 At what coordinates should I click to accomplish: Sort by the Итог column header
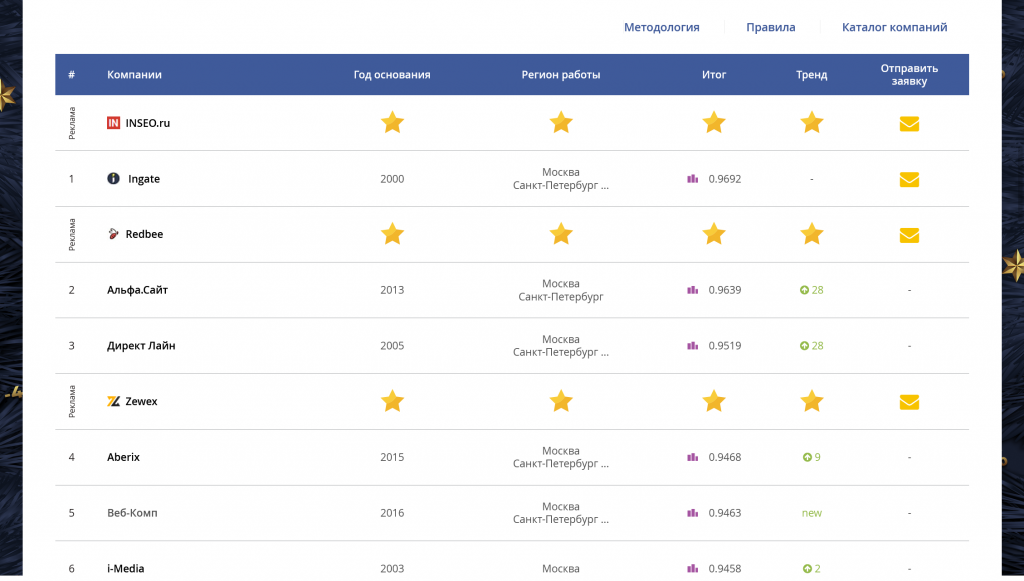(x=714, y=74)
